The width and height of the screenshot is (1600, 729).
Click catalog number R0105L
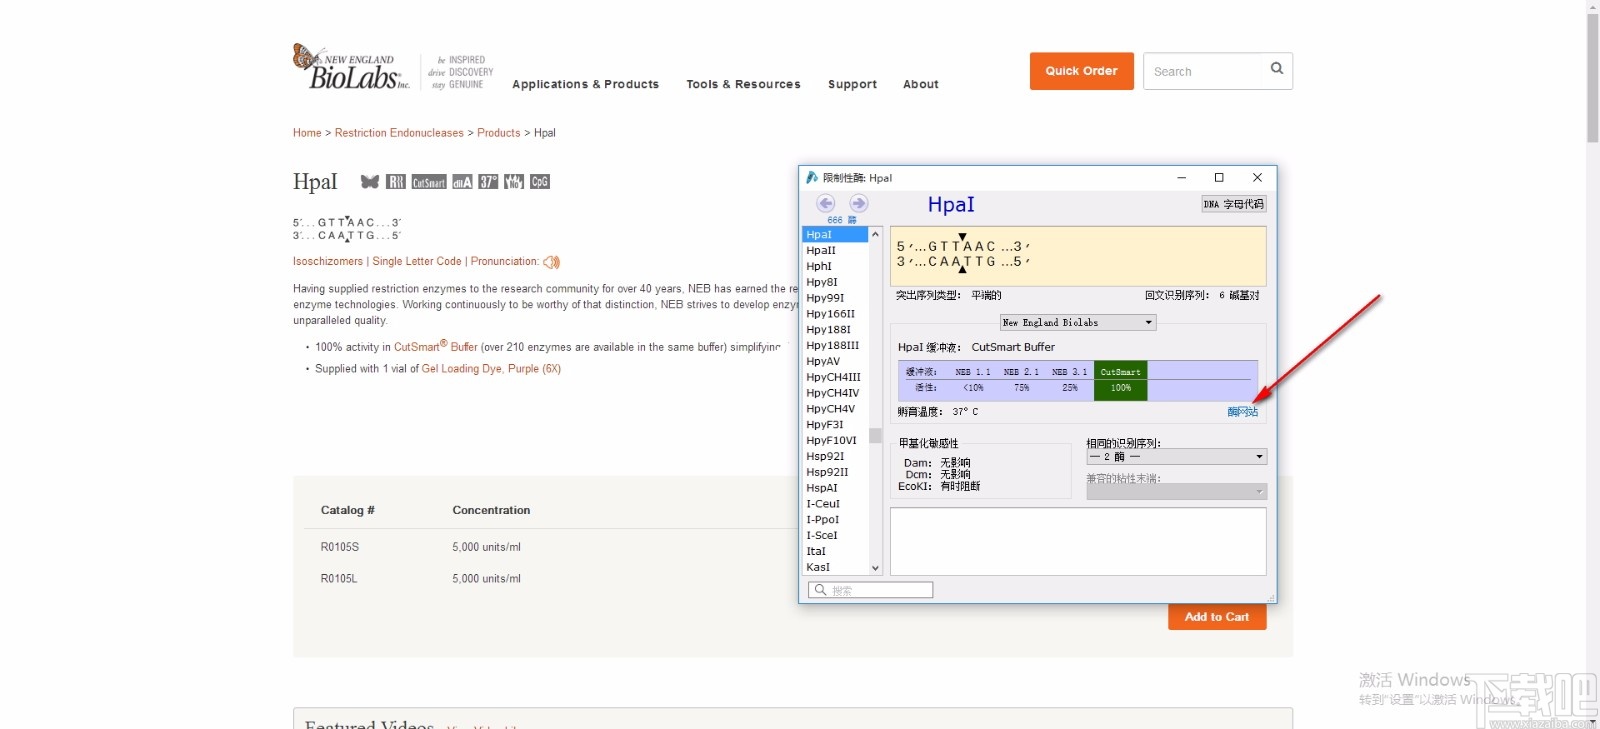click(x=339, y=579)
